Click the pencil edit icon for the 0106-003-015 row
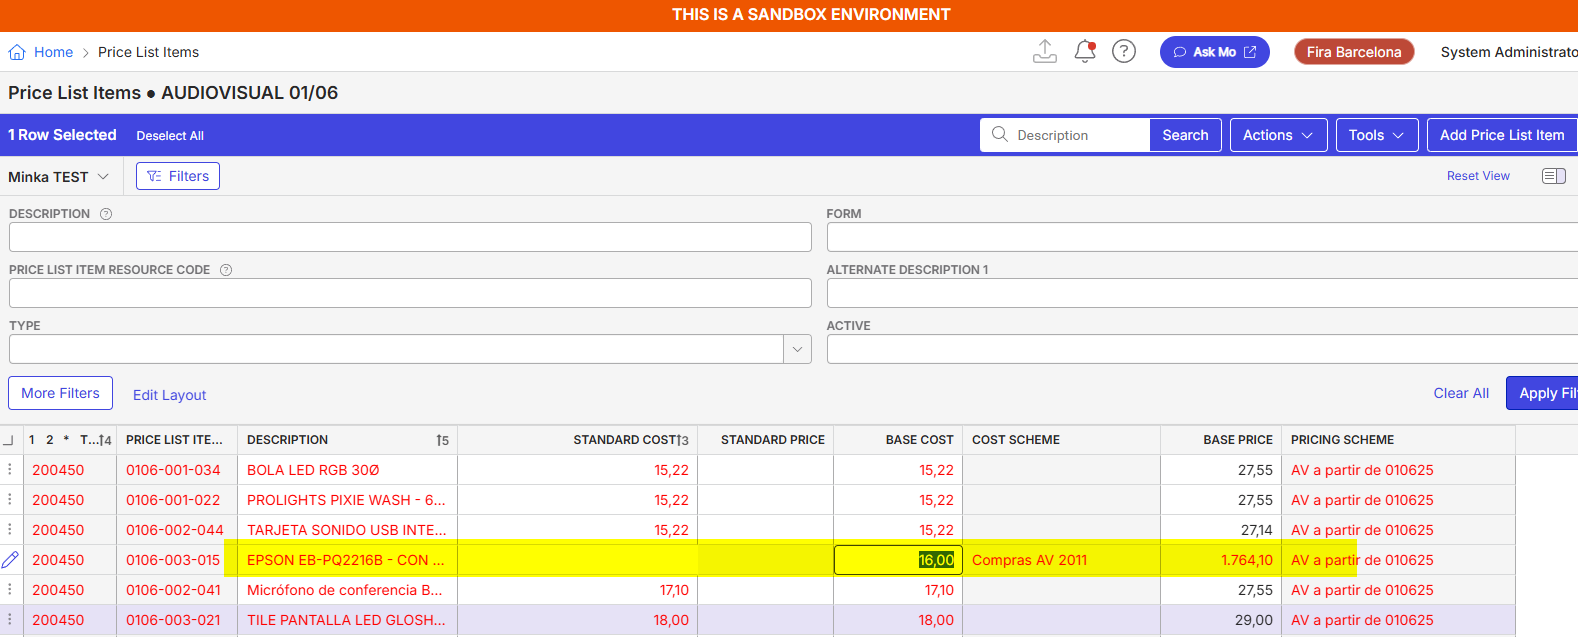 (x=10, y=559)
